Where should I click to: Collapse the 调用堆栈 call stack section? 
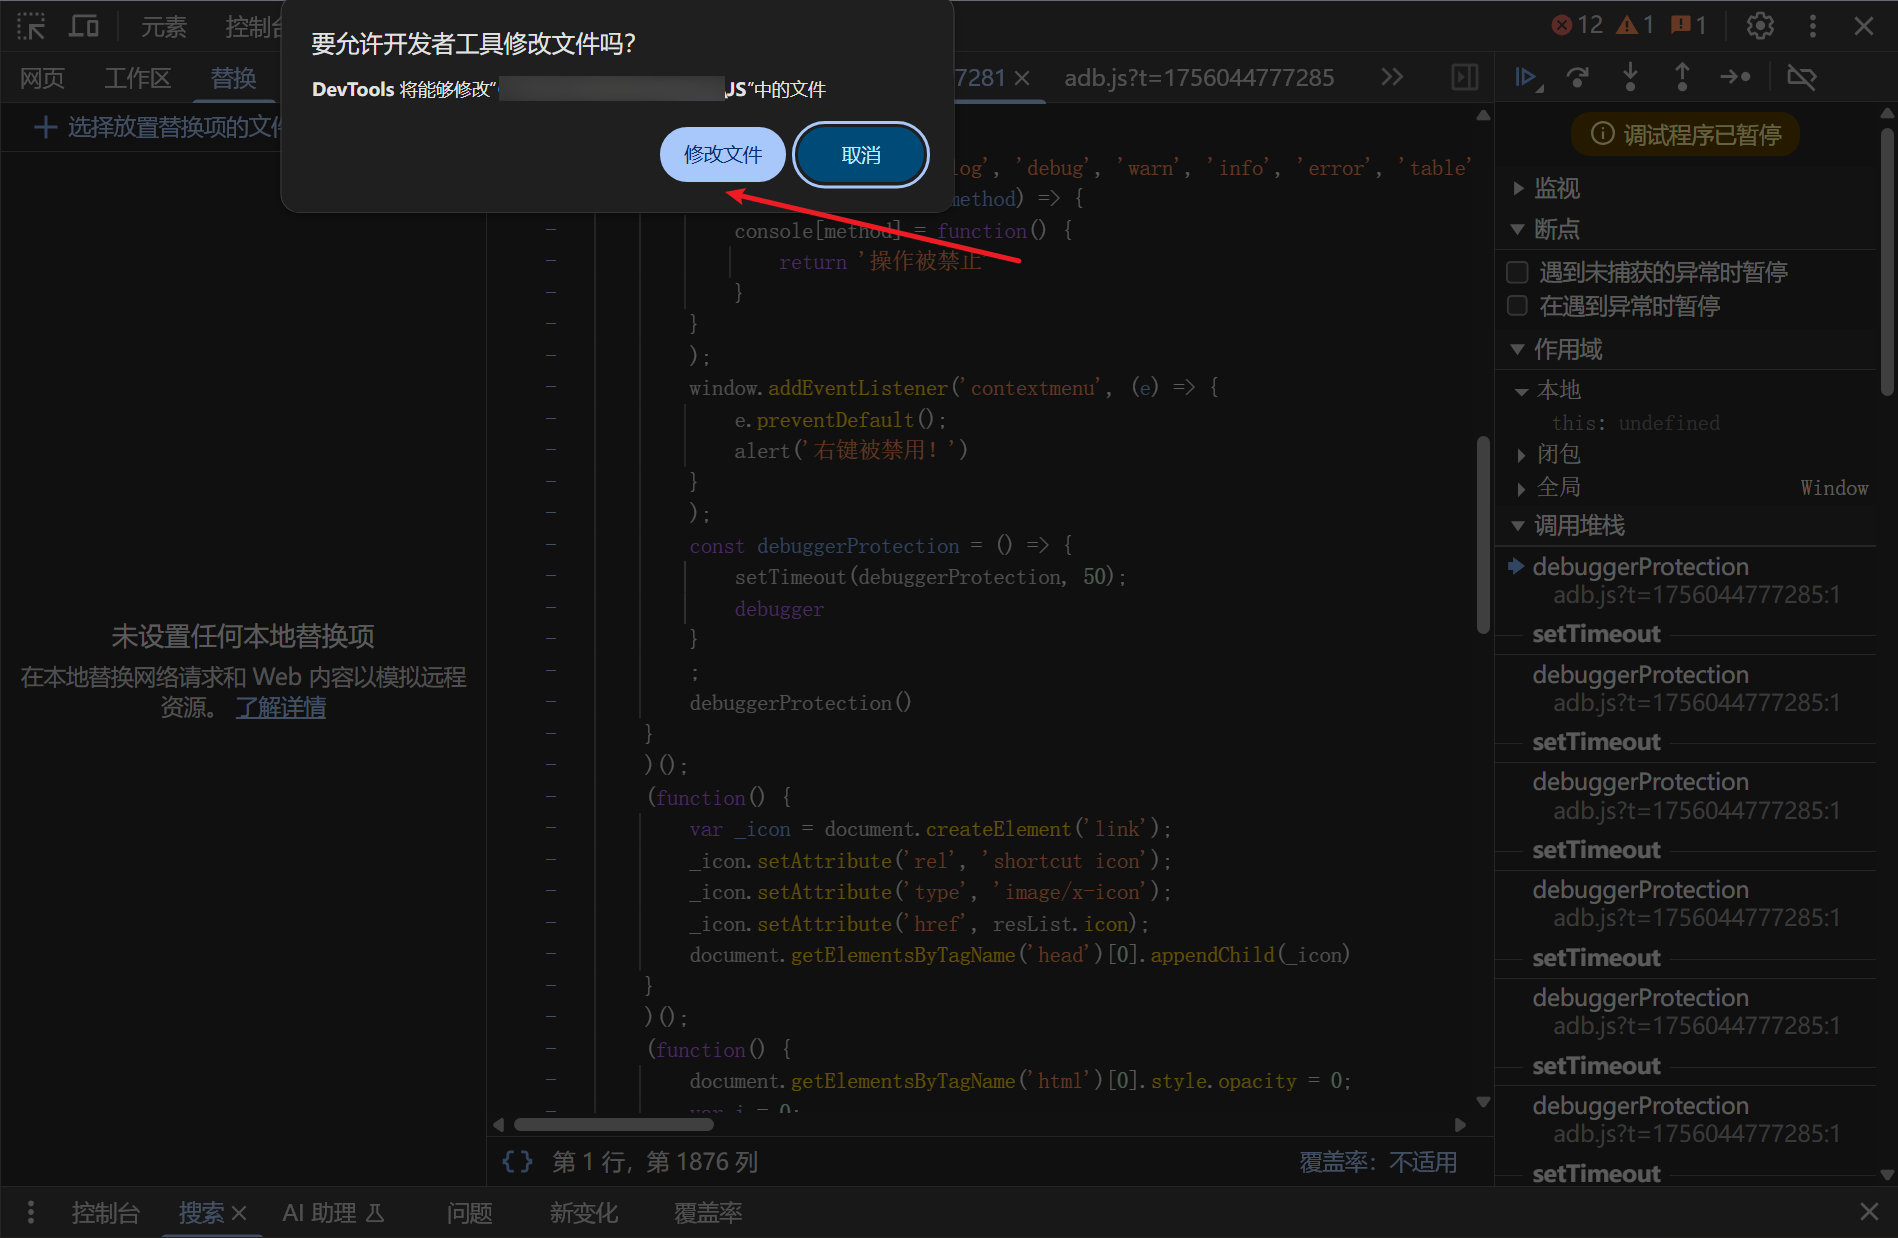(1578, 525)
